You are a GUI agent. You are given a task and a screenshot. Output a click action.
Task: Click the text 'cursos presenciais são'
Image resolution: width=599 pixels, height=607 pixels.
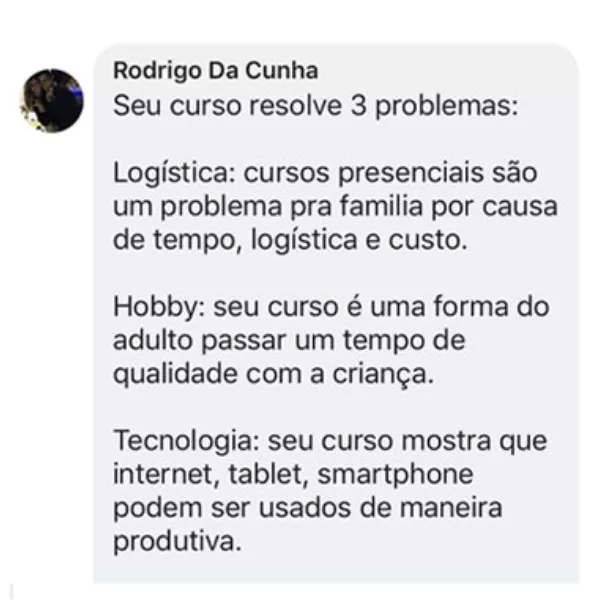point(390,173)
